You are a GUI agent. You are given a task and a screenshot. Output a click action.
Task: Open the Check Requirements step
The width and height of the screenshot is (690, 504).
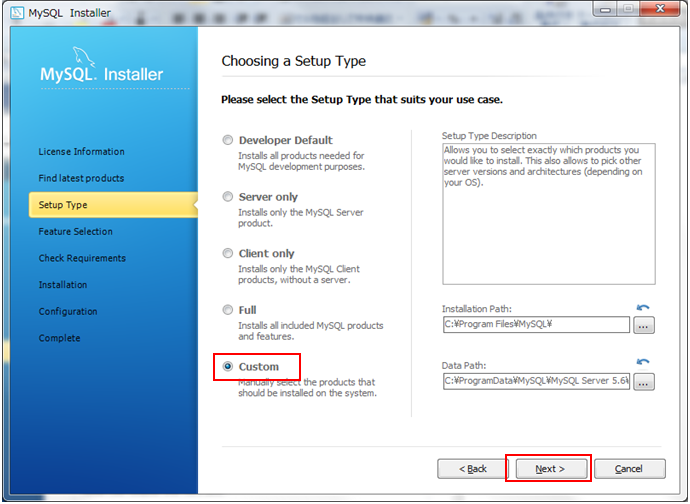pos(82,258)
